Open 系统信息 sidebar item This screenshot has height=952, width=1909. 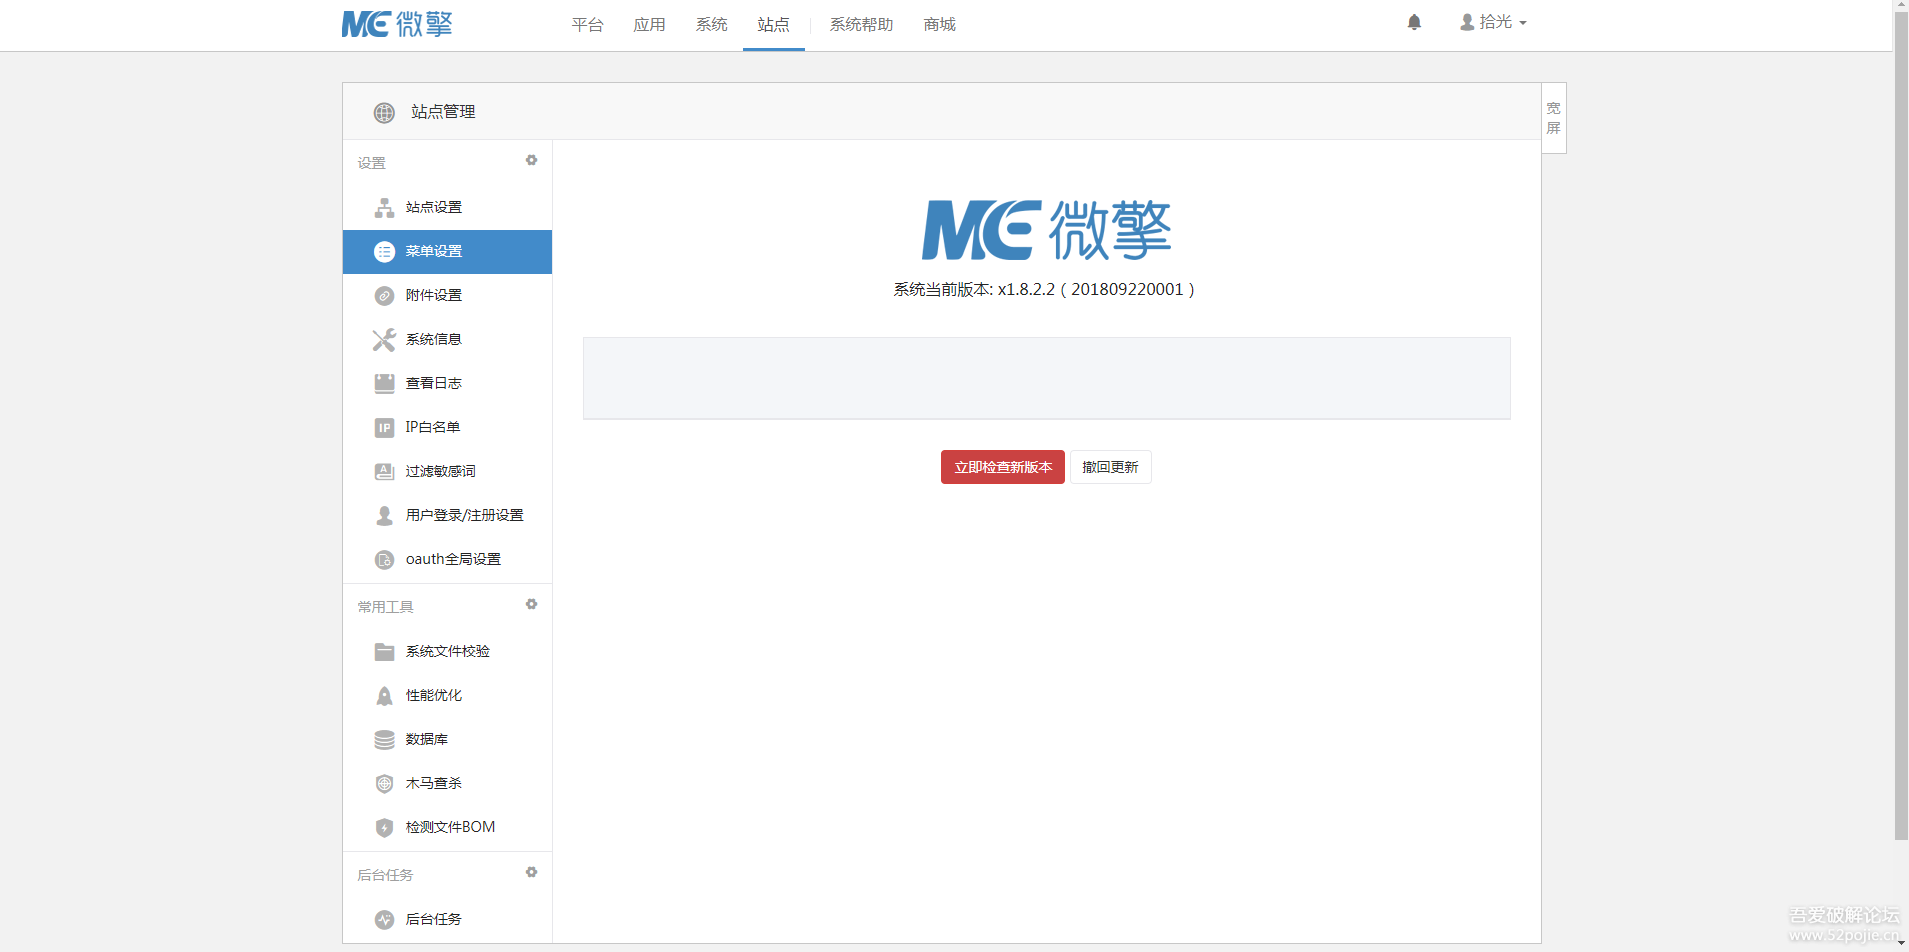coord(447,340)
